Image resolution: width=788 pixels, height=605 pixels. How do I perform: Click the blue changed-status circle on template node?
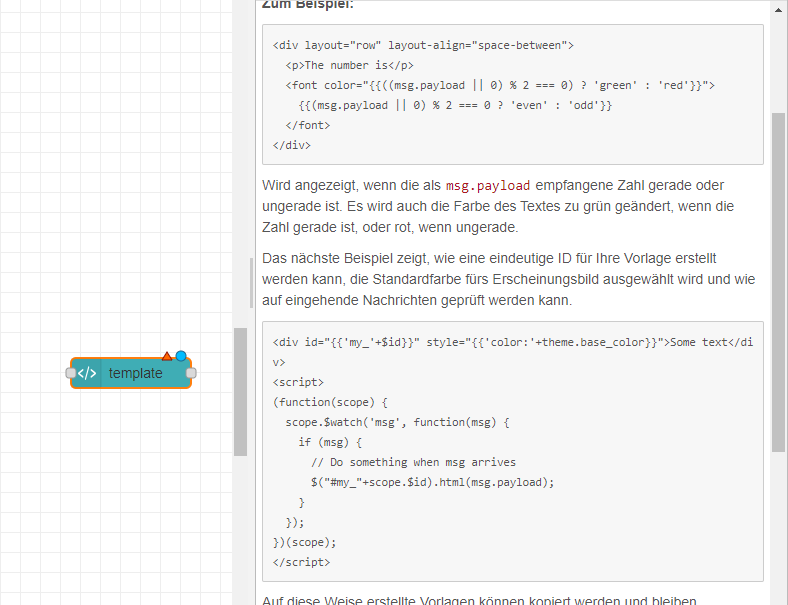[181, 356]
